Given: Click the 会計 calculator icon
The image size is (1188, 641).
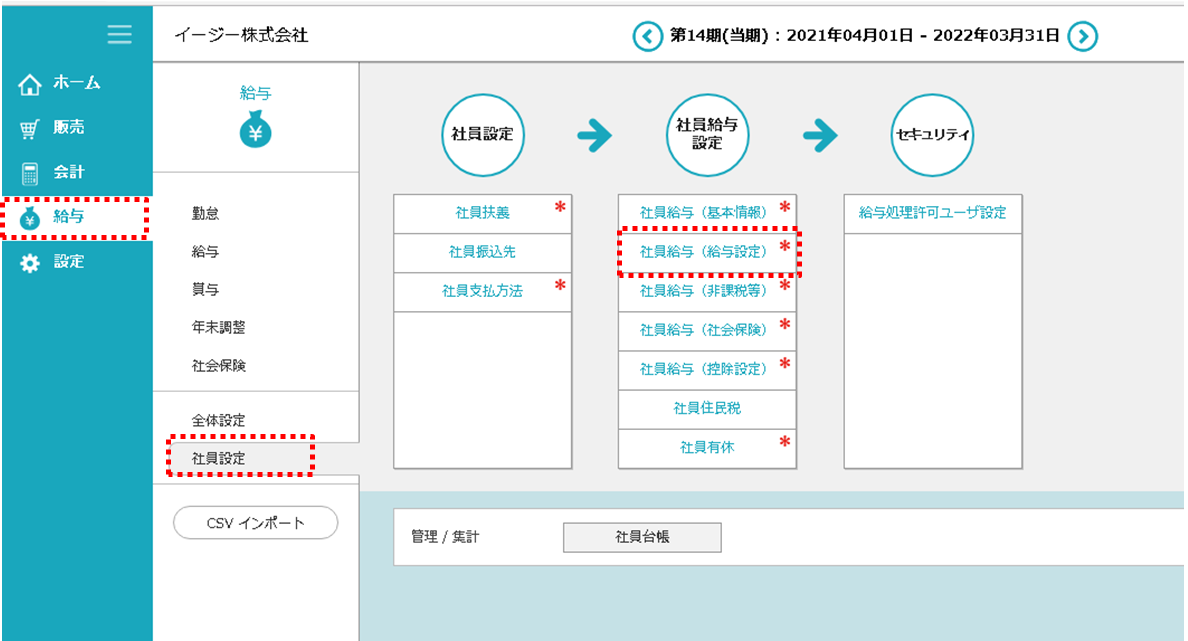Looking at the screenshot, I should click(30, 173).
